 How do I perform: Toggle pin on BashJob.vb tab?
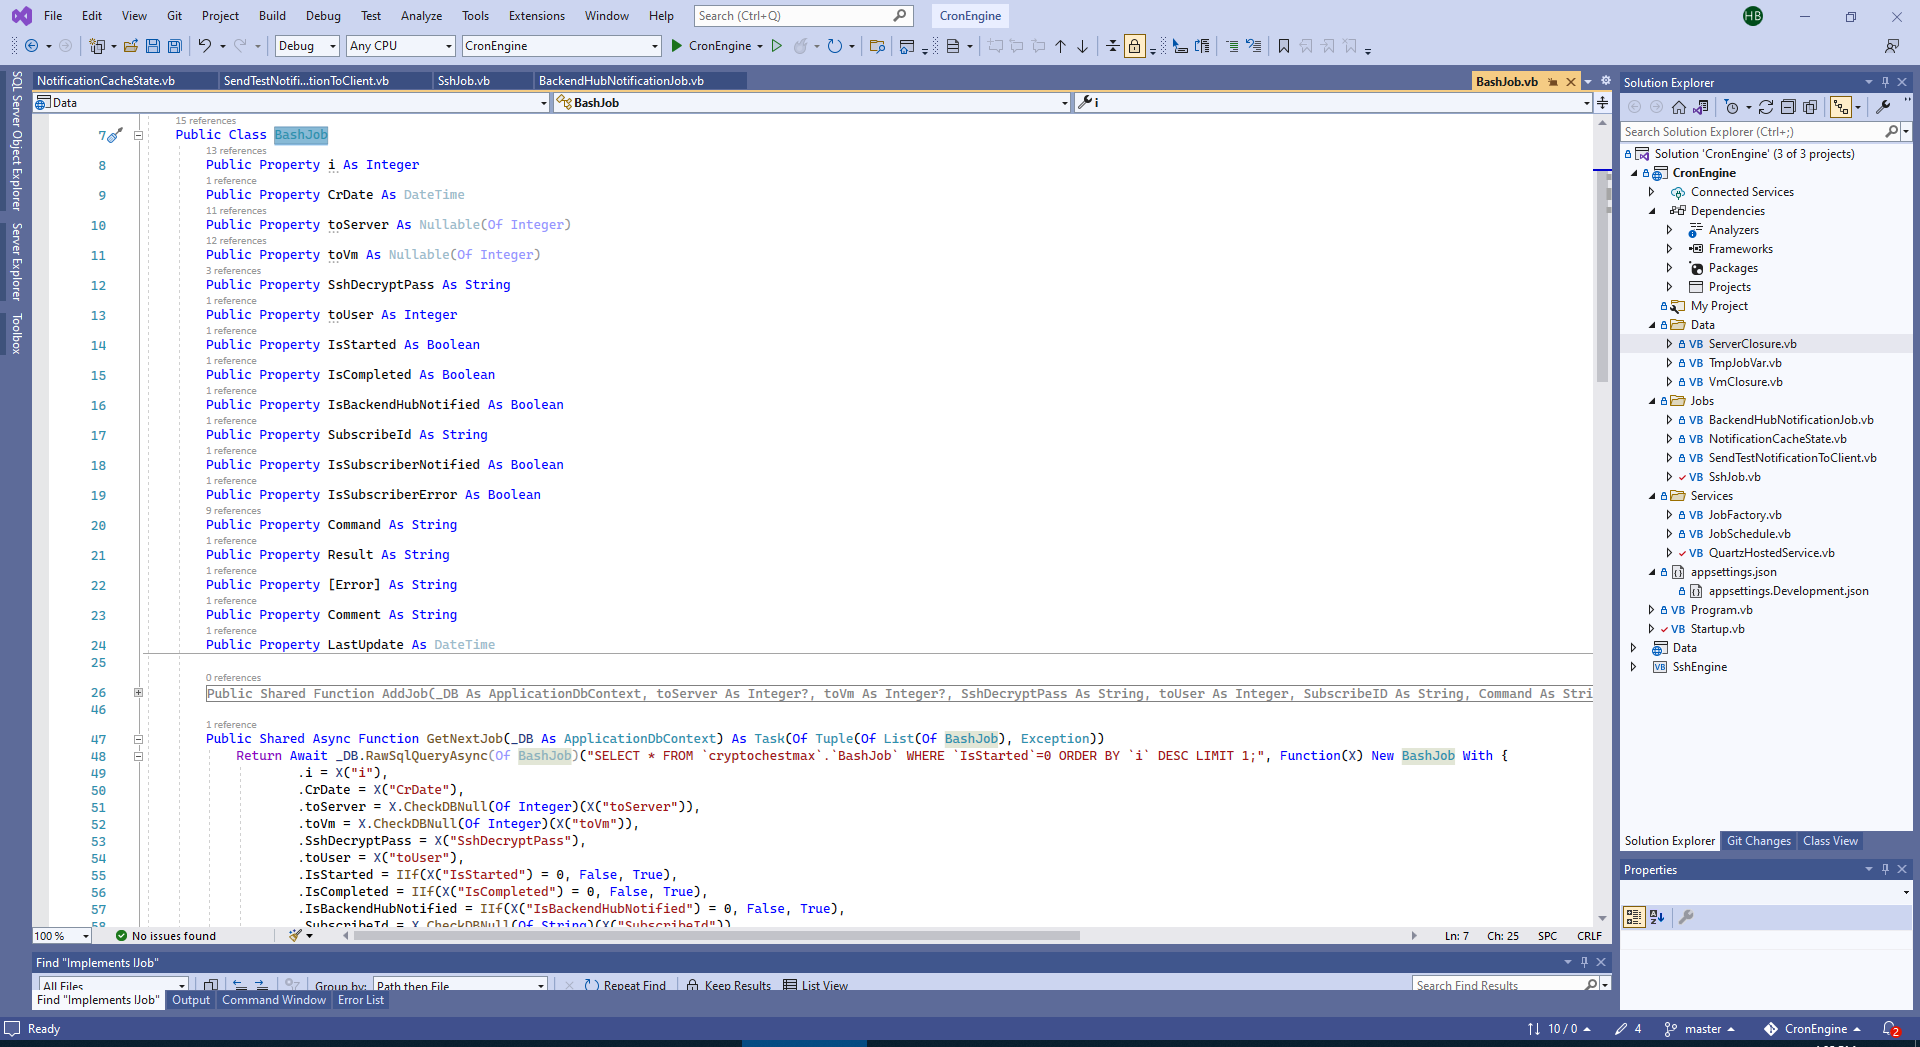[x=1553, y=82]
